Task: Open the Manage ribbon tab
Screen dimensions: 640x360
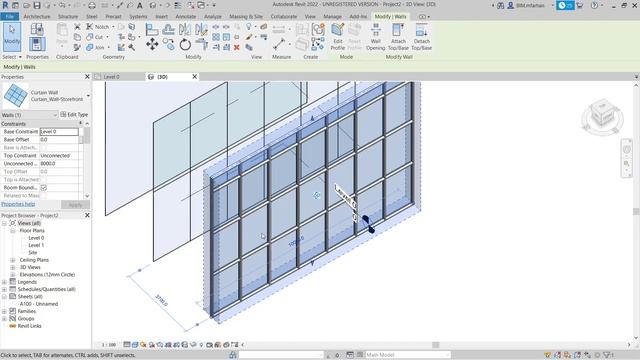Action: pyautogui.click(x=332, y=16)
